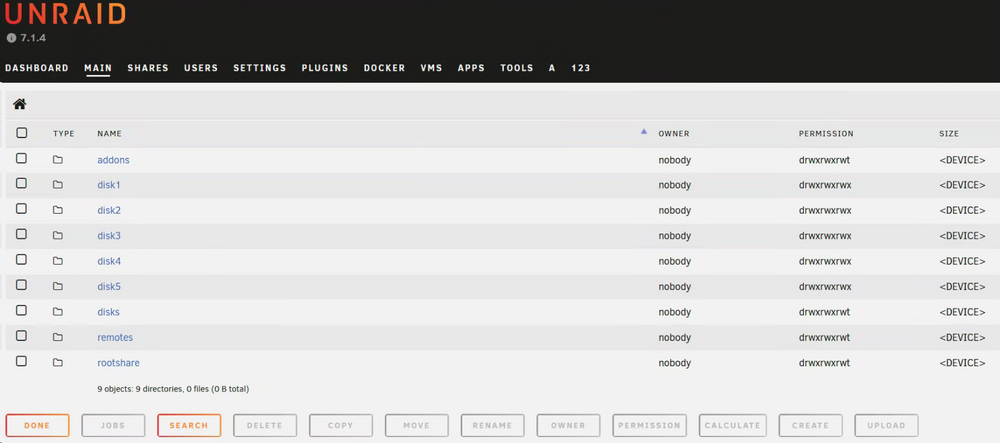Check the box for remotes
The width and height of the screenshot is (1000, 443).
[22, 336]
